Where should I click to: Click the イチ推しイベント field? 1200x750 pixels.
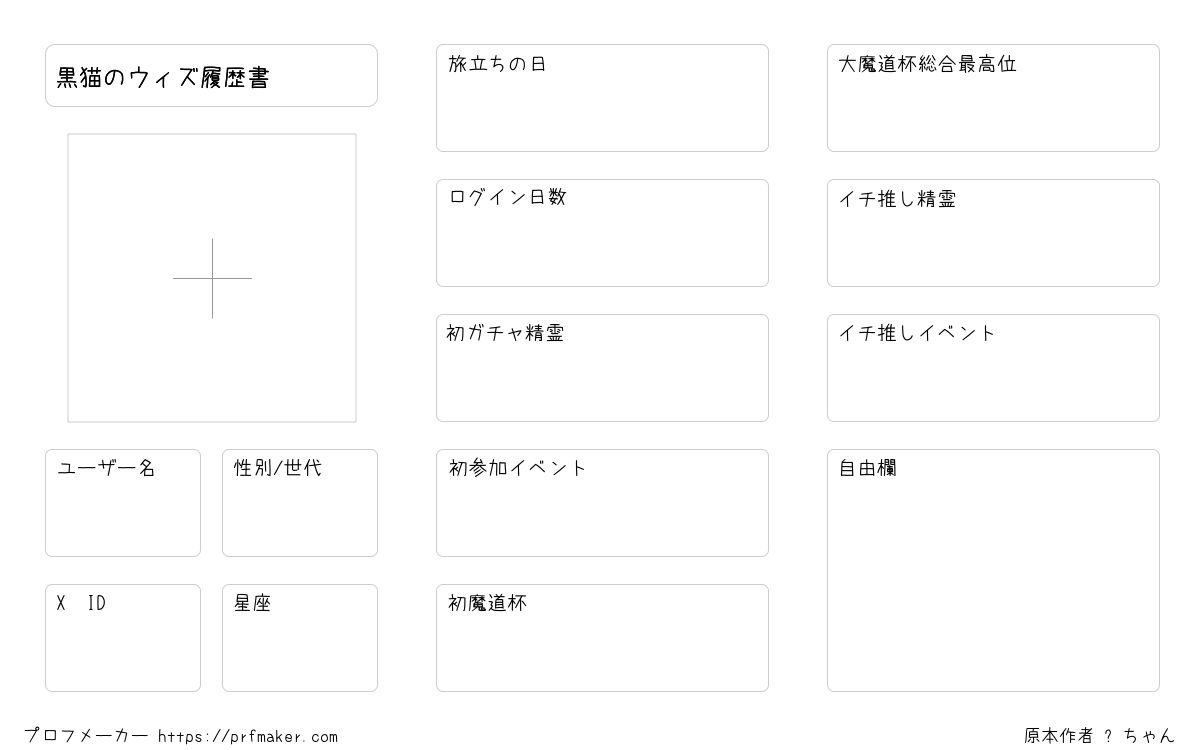pos(993,368)
